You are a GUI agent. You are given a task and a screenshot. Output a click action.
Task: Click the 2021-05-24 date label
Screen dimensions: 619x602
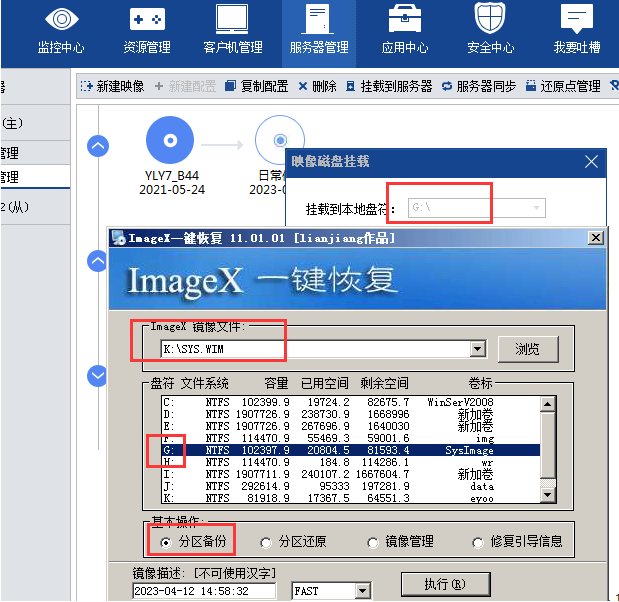coord(172,190)
